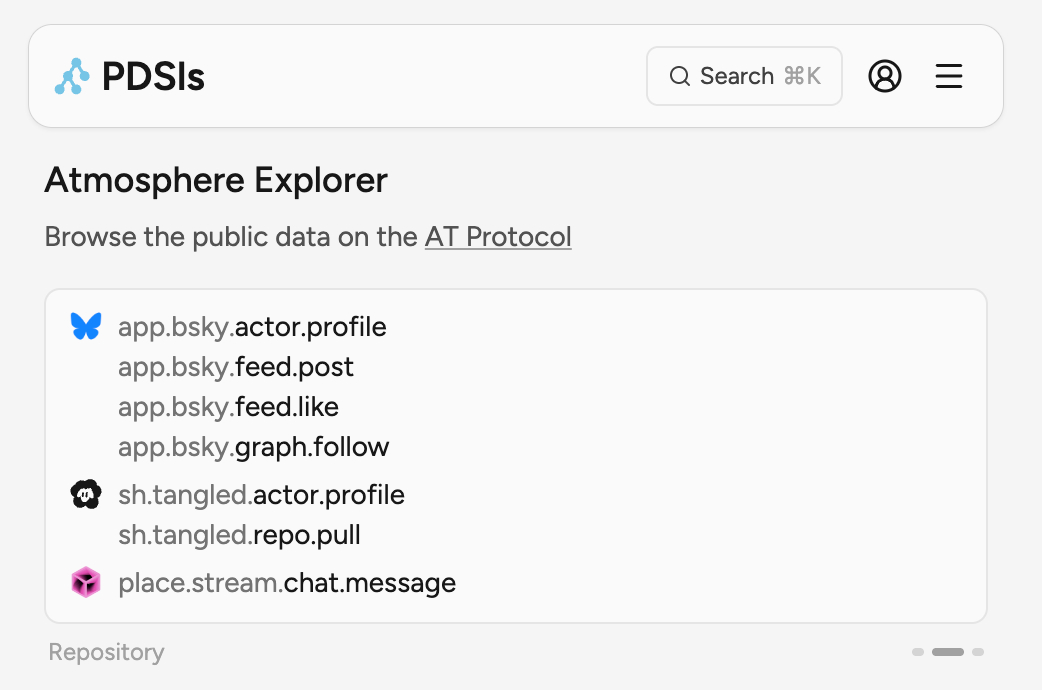Open sh.tangled.repo.pull entry
Image resolution: width=1042 pixels, height=690 pixels.
239,535
